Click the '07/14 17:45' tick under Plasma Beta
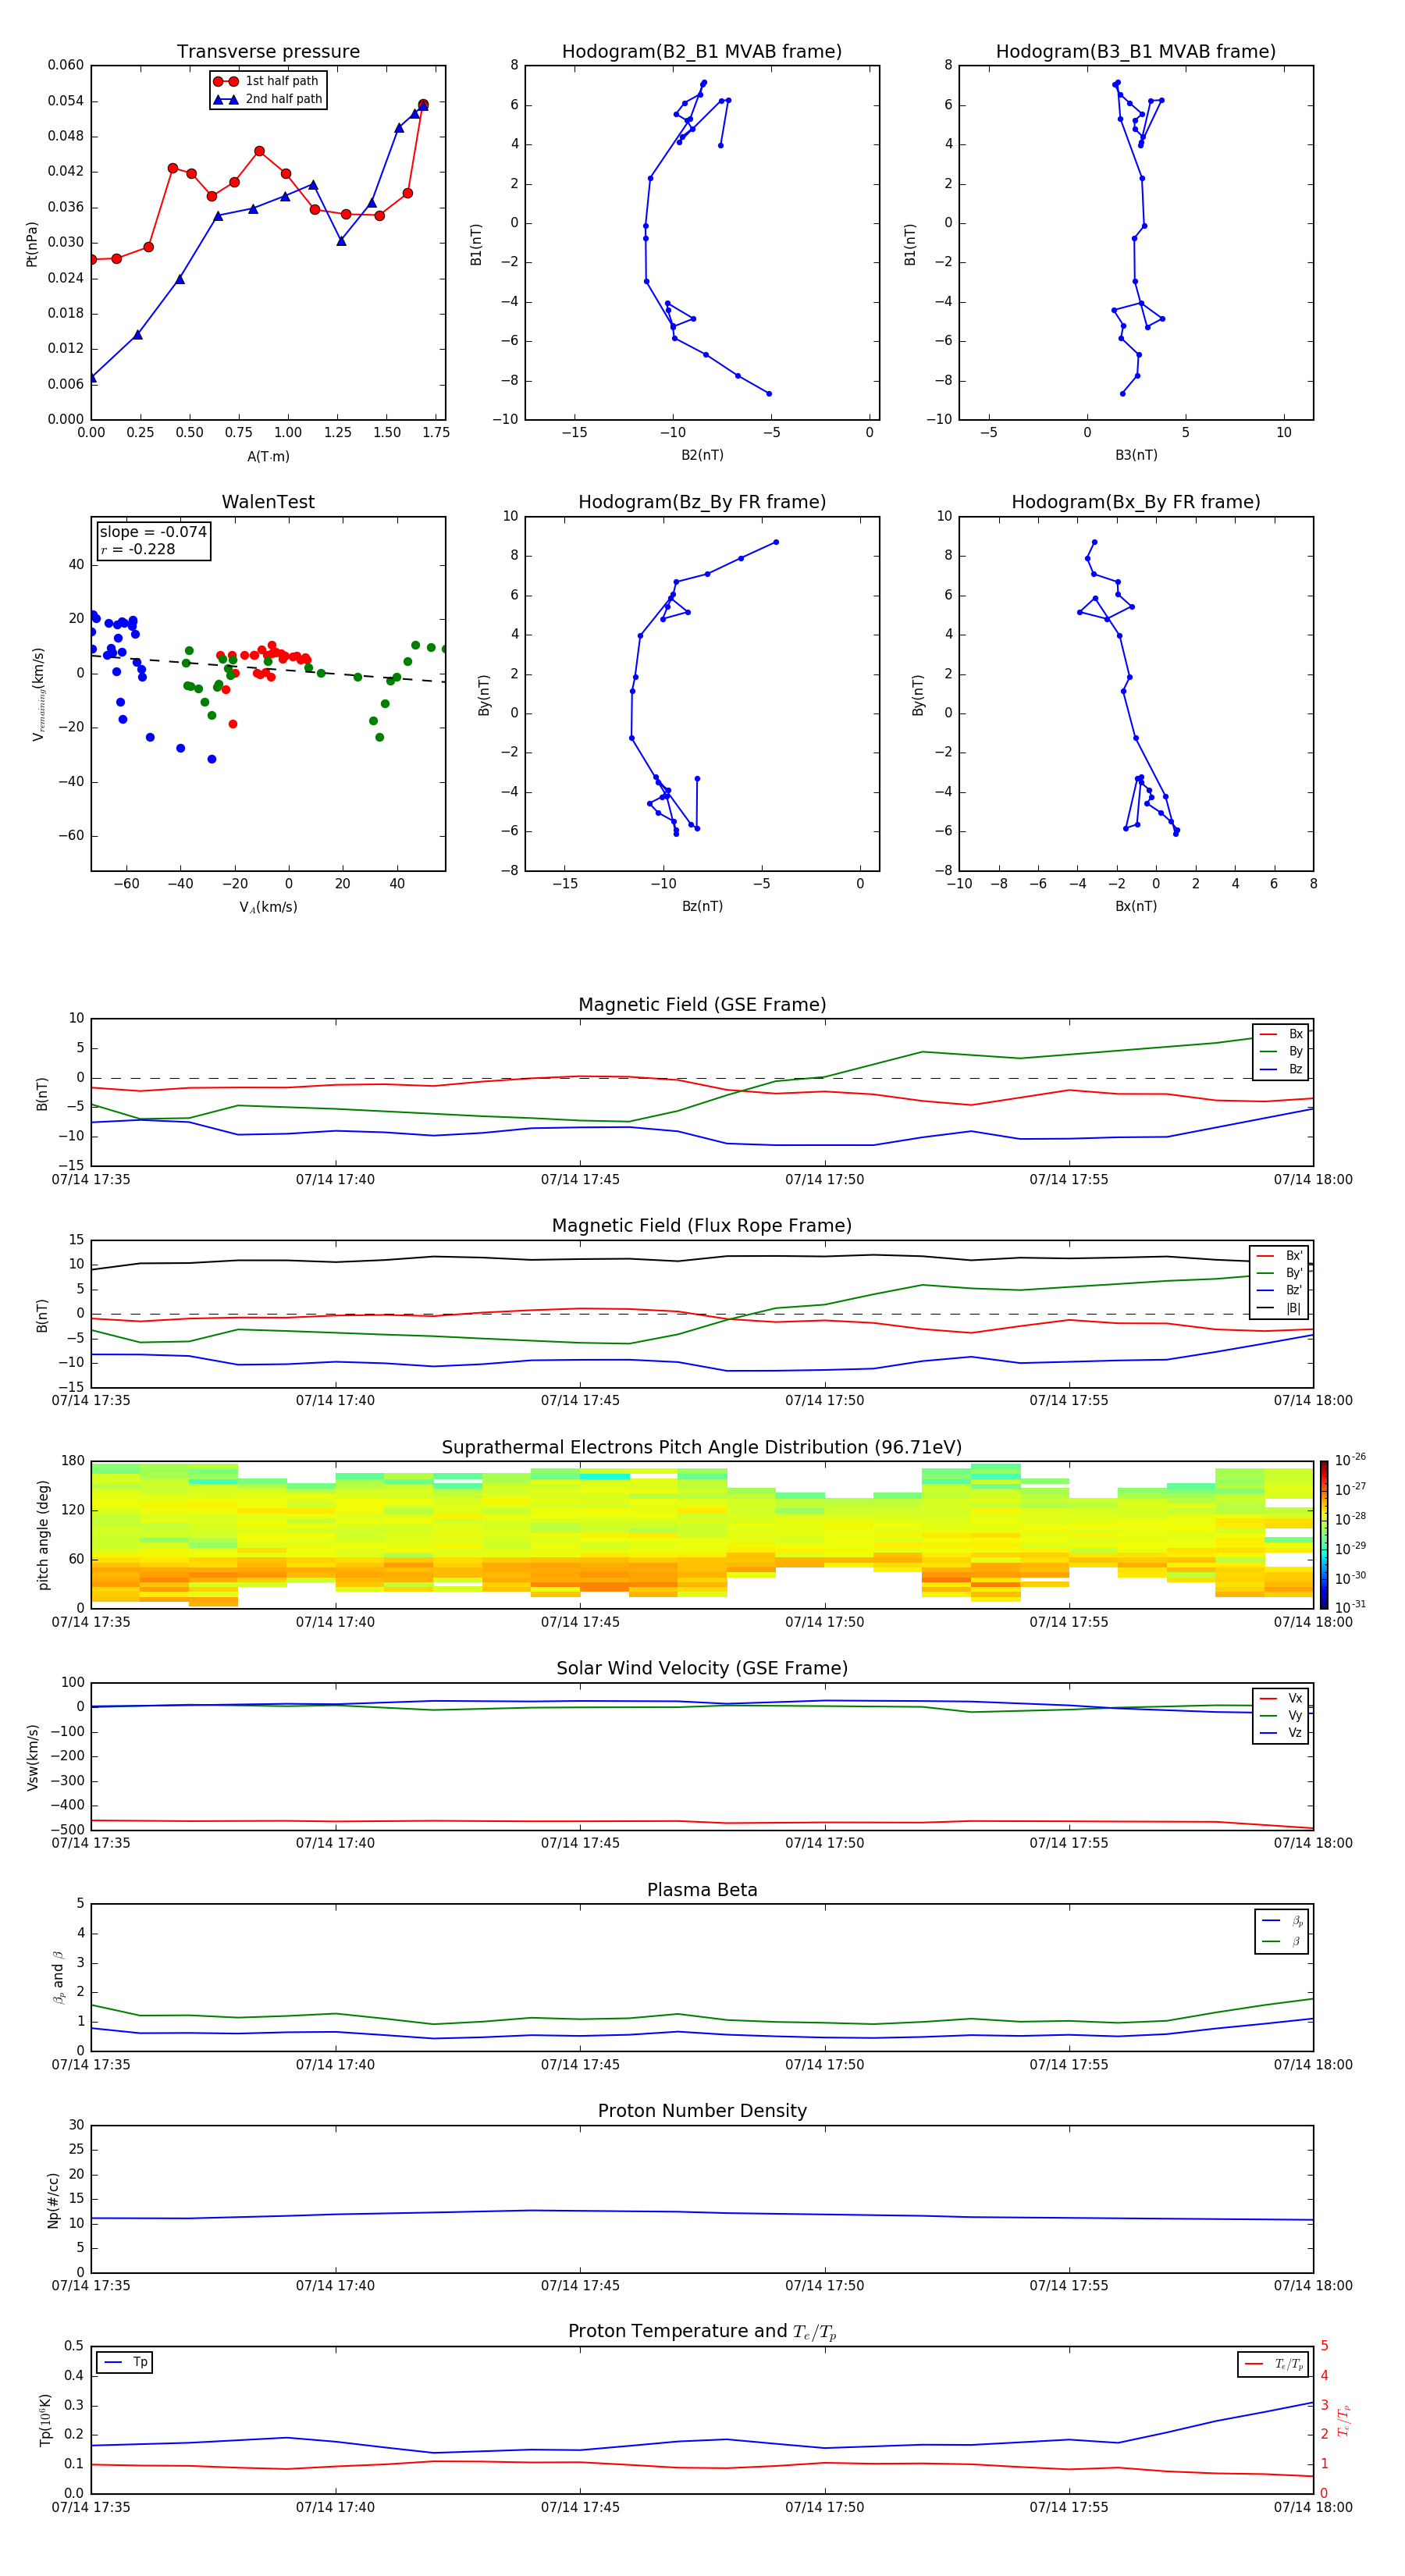Viewport: 1405px width, 2576px height. coord(580,2064)
